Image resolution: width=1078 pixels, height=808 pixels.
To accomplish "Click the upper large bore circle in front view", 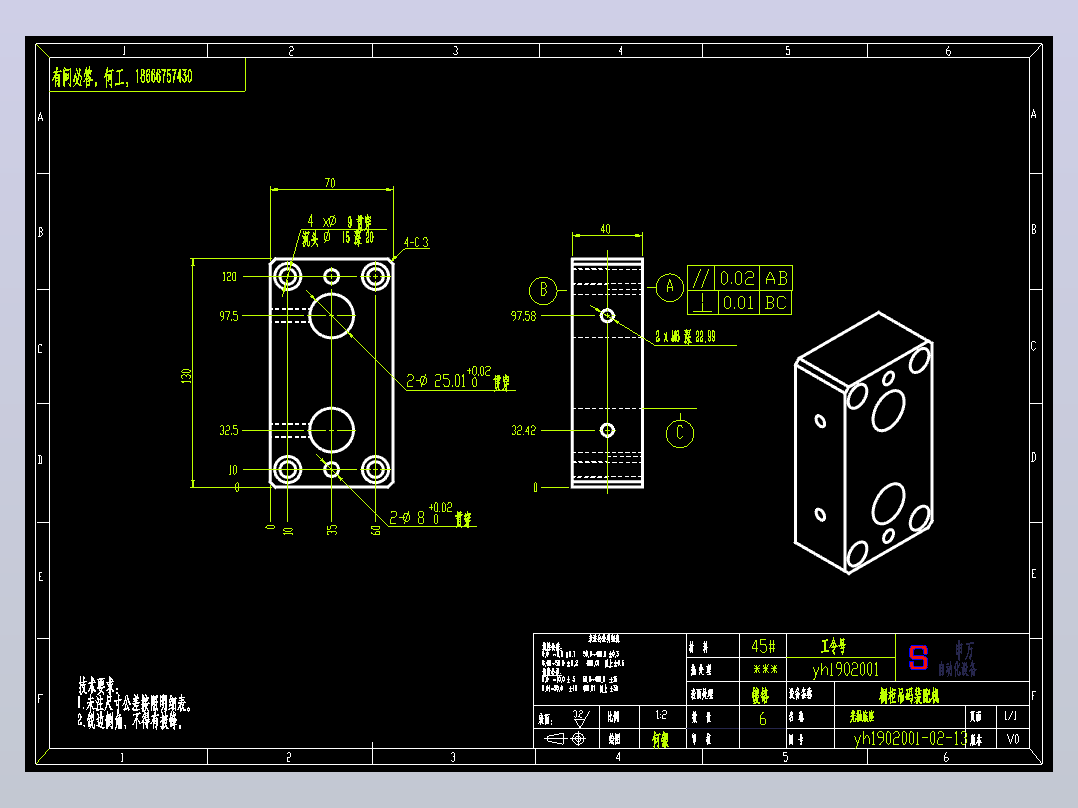I will [x=331, y=316].
